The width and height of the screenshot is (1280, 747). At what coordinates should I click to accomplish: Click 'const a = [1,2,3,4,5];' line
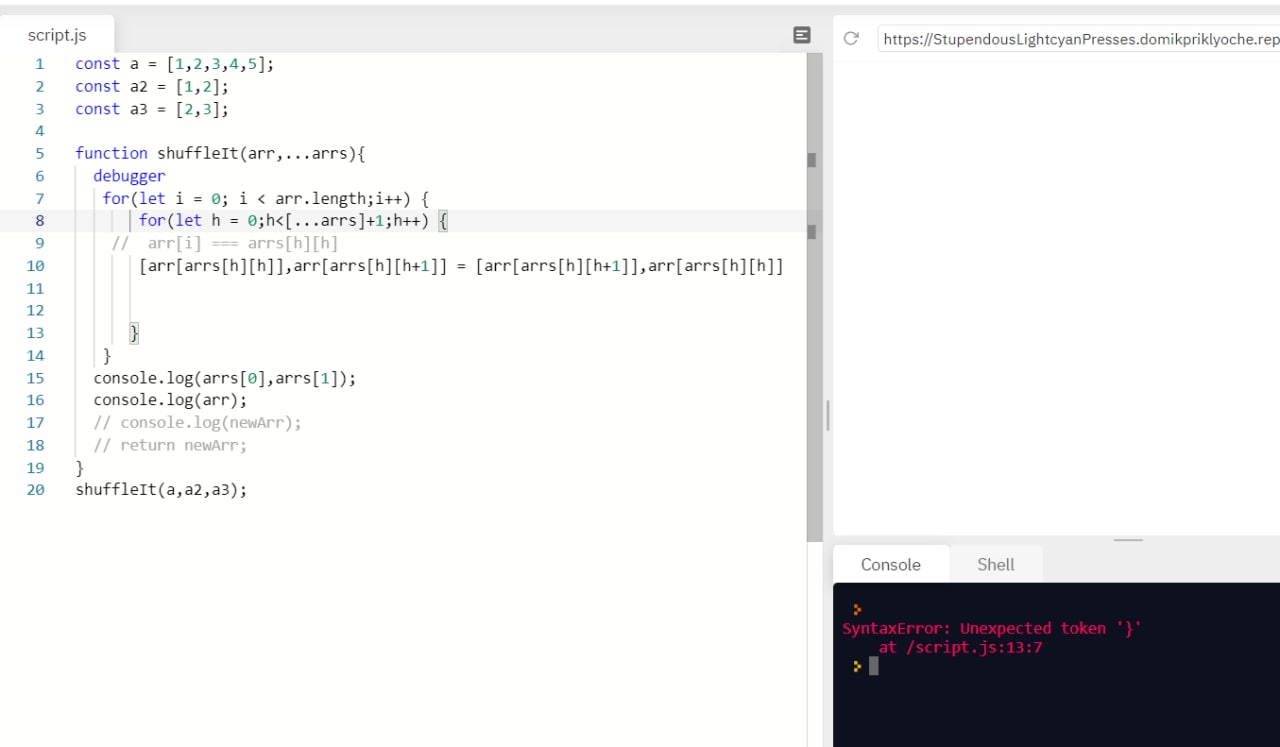[x=174, y=63]
